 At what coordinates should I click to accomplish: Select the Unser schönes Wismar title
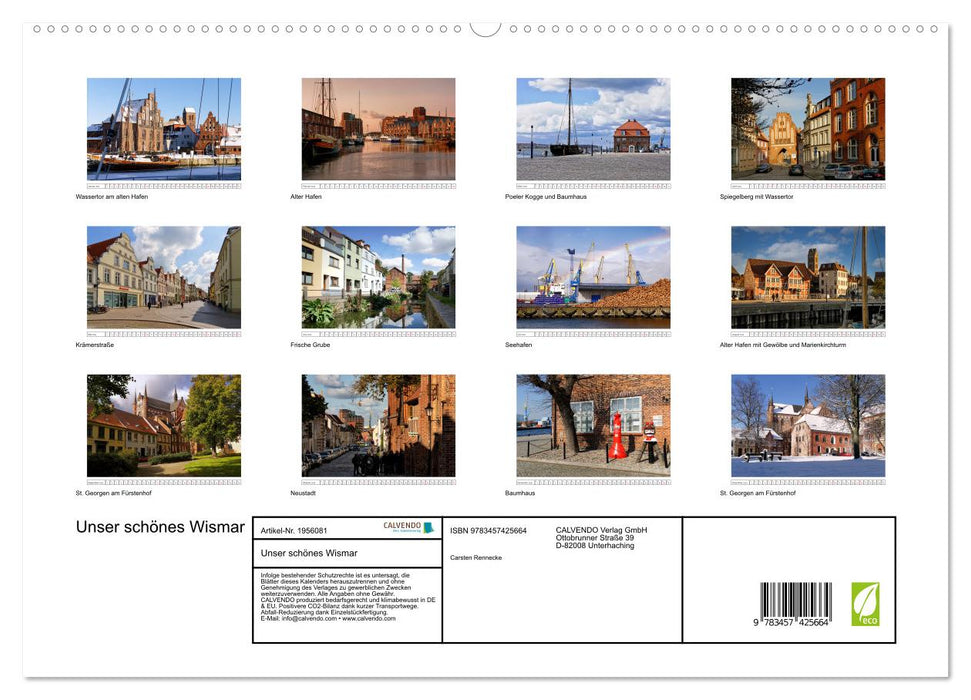[x=160, y=526]
